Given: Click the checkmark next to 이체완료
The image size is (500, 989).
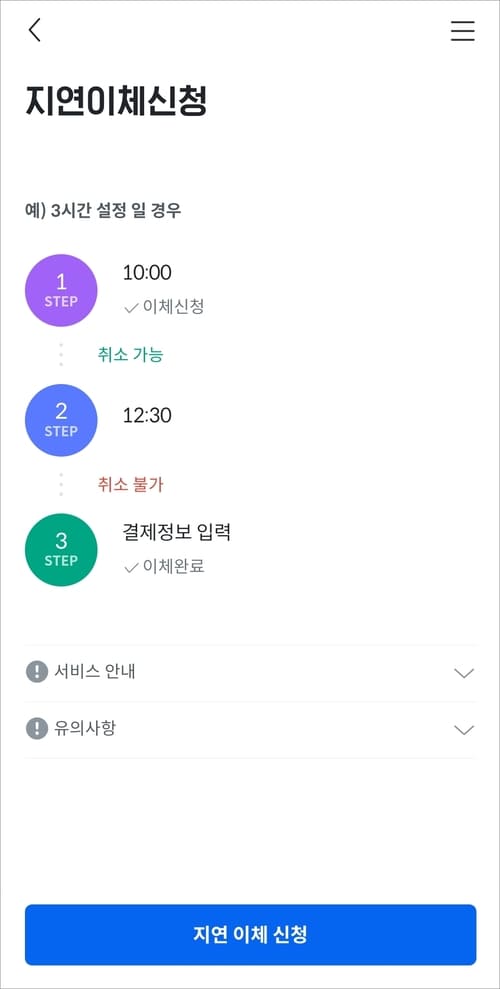Looking at the screenshot, I should pos(131,567).
